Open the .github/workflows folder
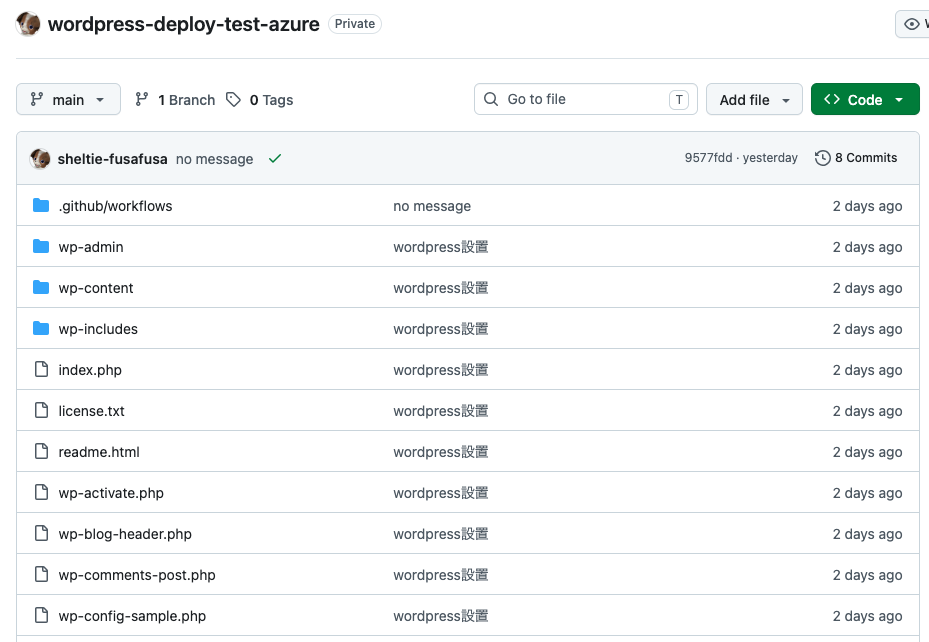 point(115,206)
